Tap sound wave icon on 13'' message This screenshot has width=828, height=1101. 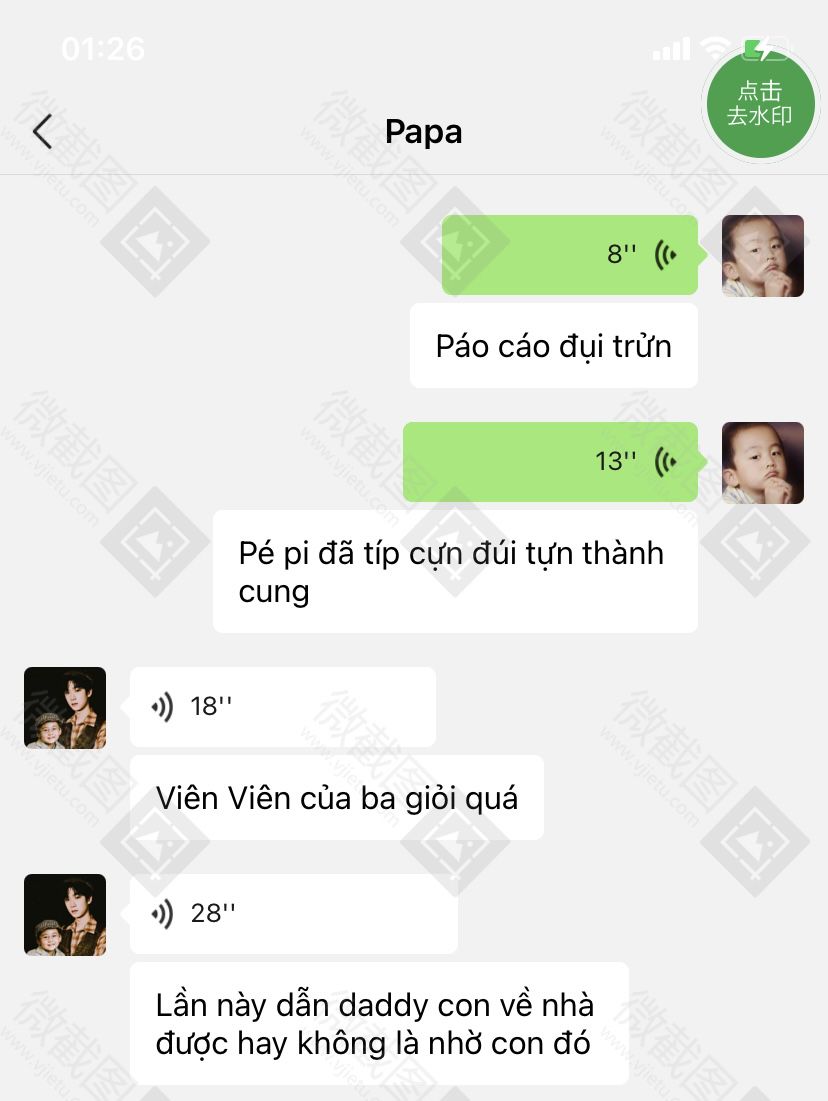pyautogui.click(x=665, y=461)
